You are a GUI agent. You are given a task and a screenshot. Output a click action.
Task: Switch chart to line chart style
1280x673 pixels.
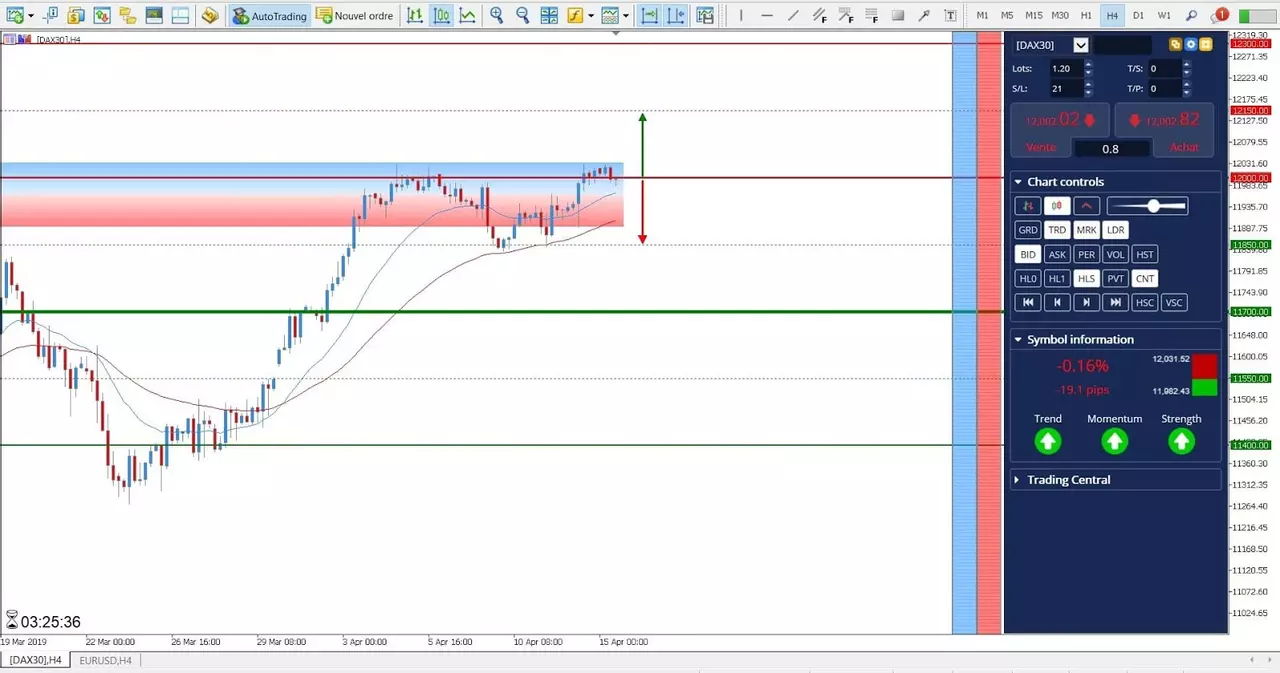467,16
